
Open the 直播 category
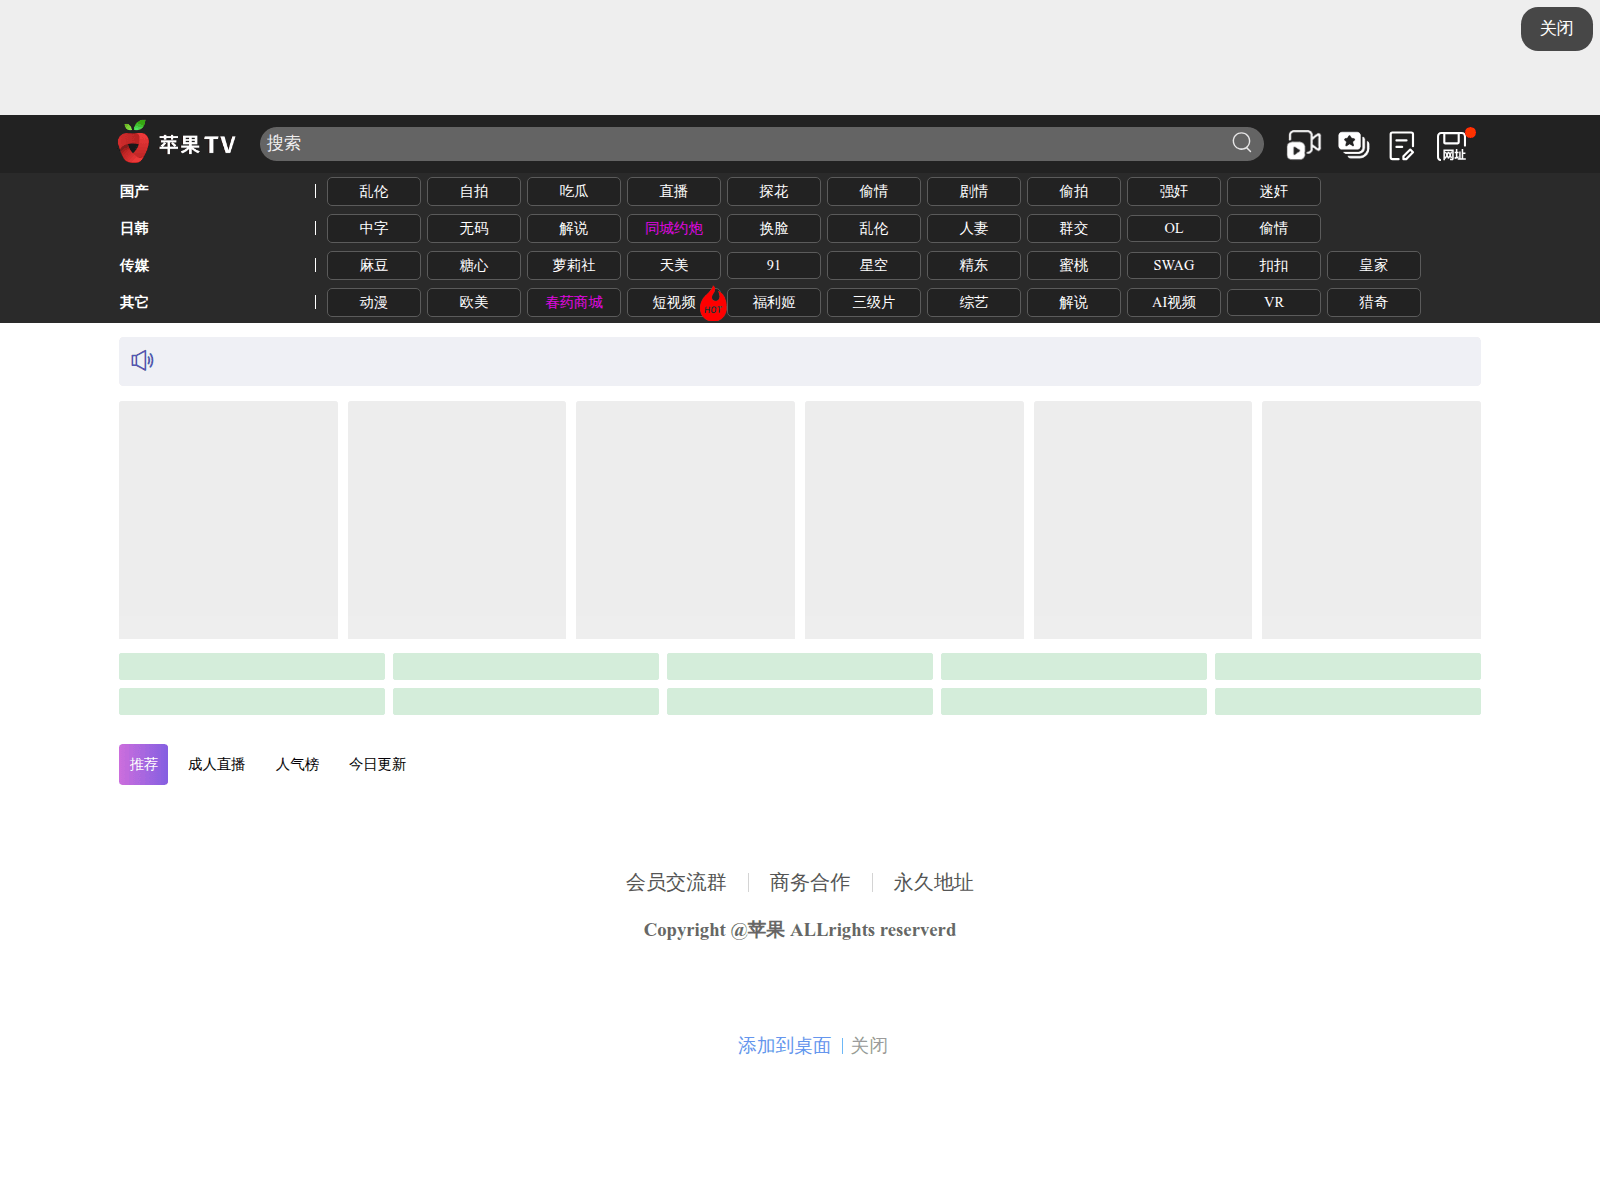coord(674,191)
